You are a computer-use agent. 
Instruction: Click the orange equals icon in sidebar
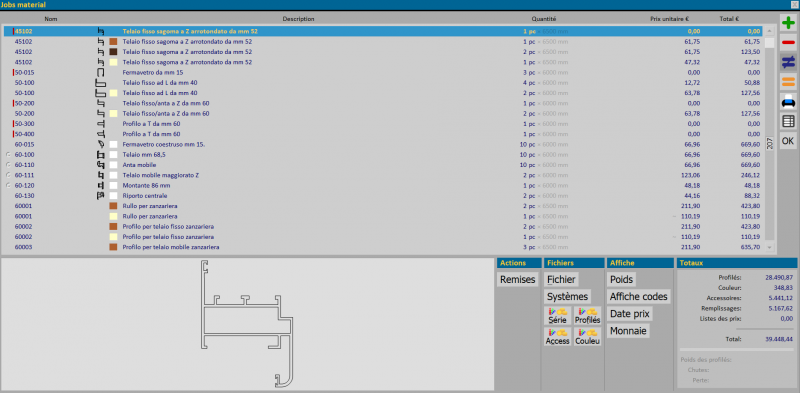point(788,82)
